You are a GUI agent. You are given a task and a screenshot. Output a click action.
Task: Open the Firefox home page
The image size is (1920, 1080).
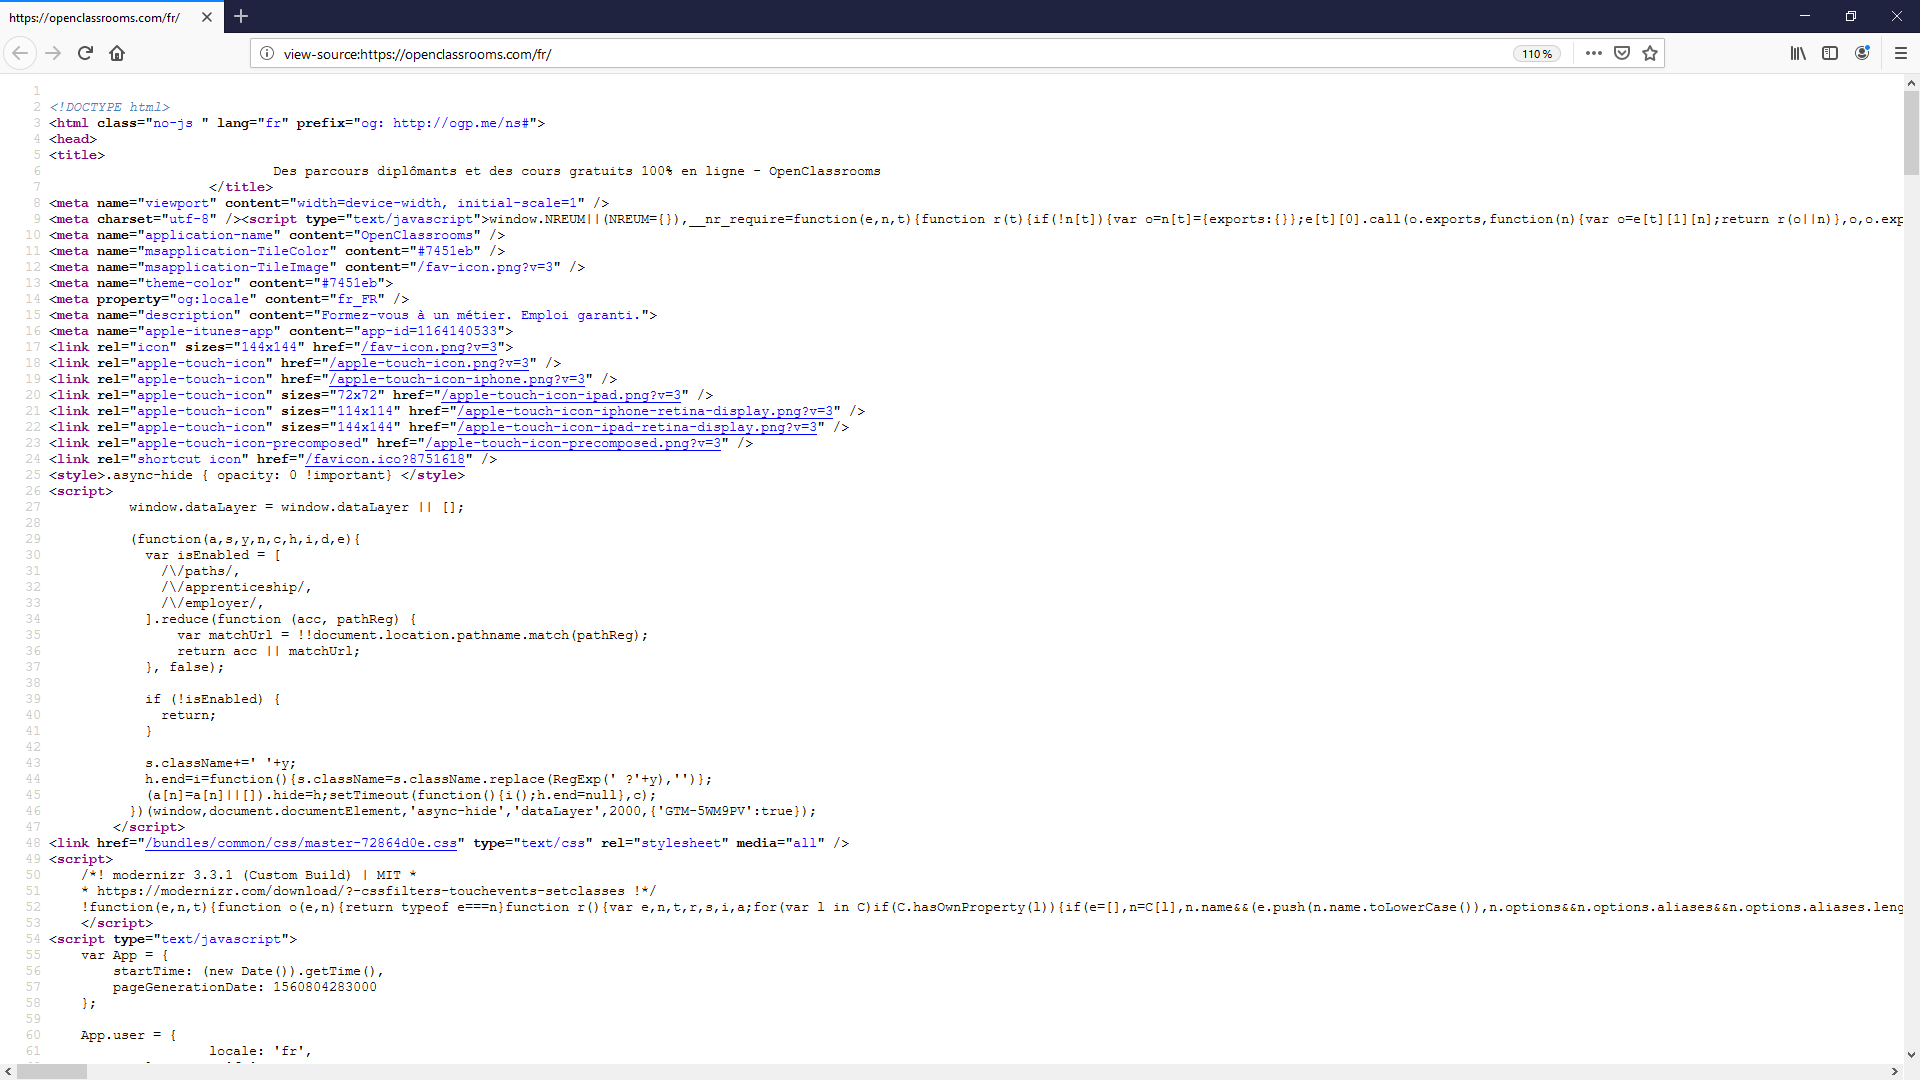point(117,53)
